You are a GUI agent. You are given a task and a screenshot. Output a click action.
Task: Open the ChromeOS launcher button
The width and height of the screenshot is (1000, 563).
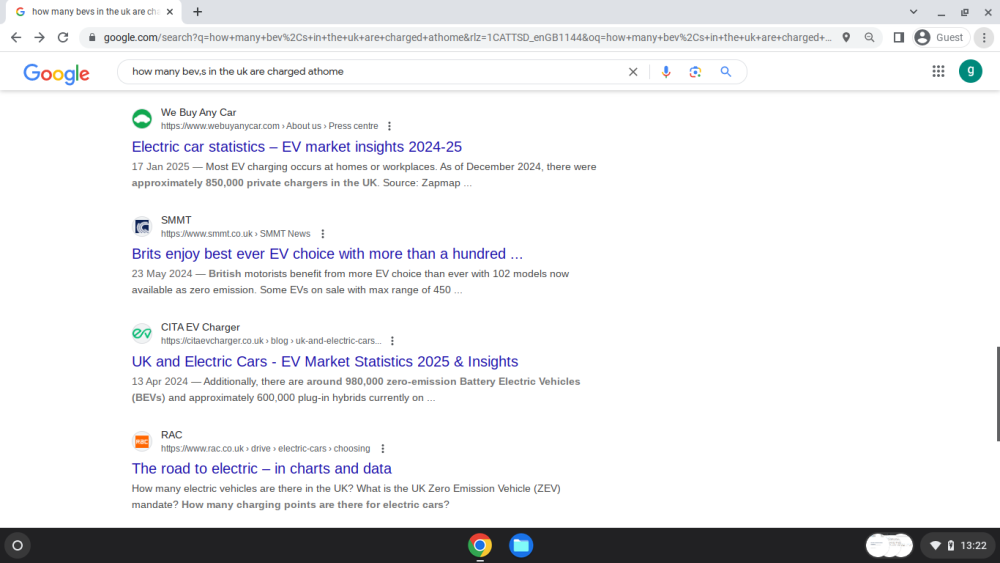click(18, 546)
